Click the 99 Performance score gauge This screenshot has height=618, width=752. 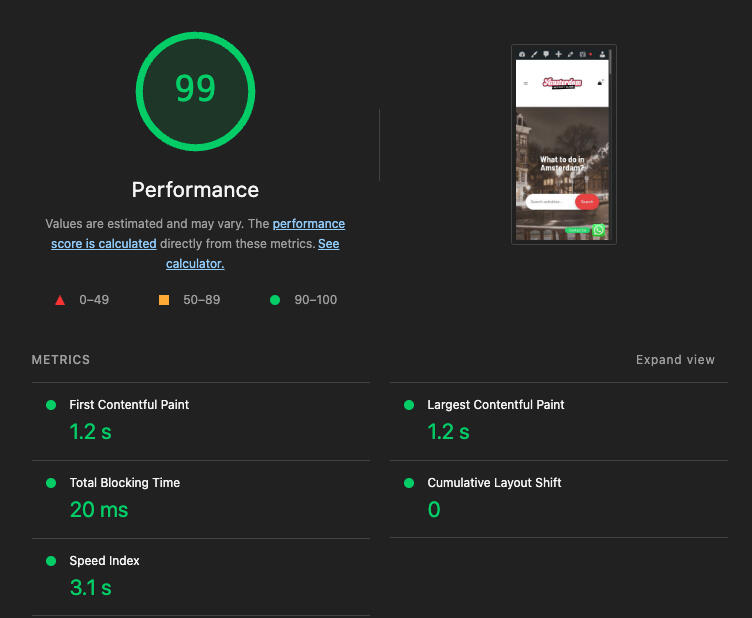(196, 90)
